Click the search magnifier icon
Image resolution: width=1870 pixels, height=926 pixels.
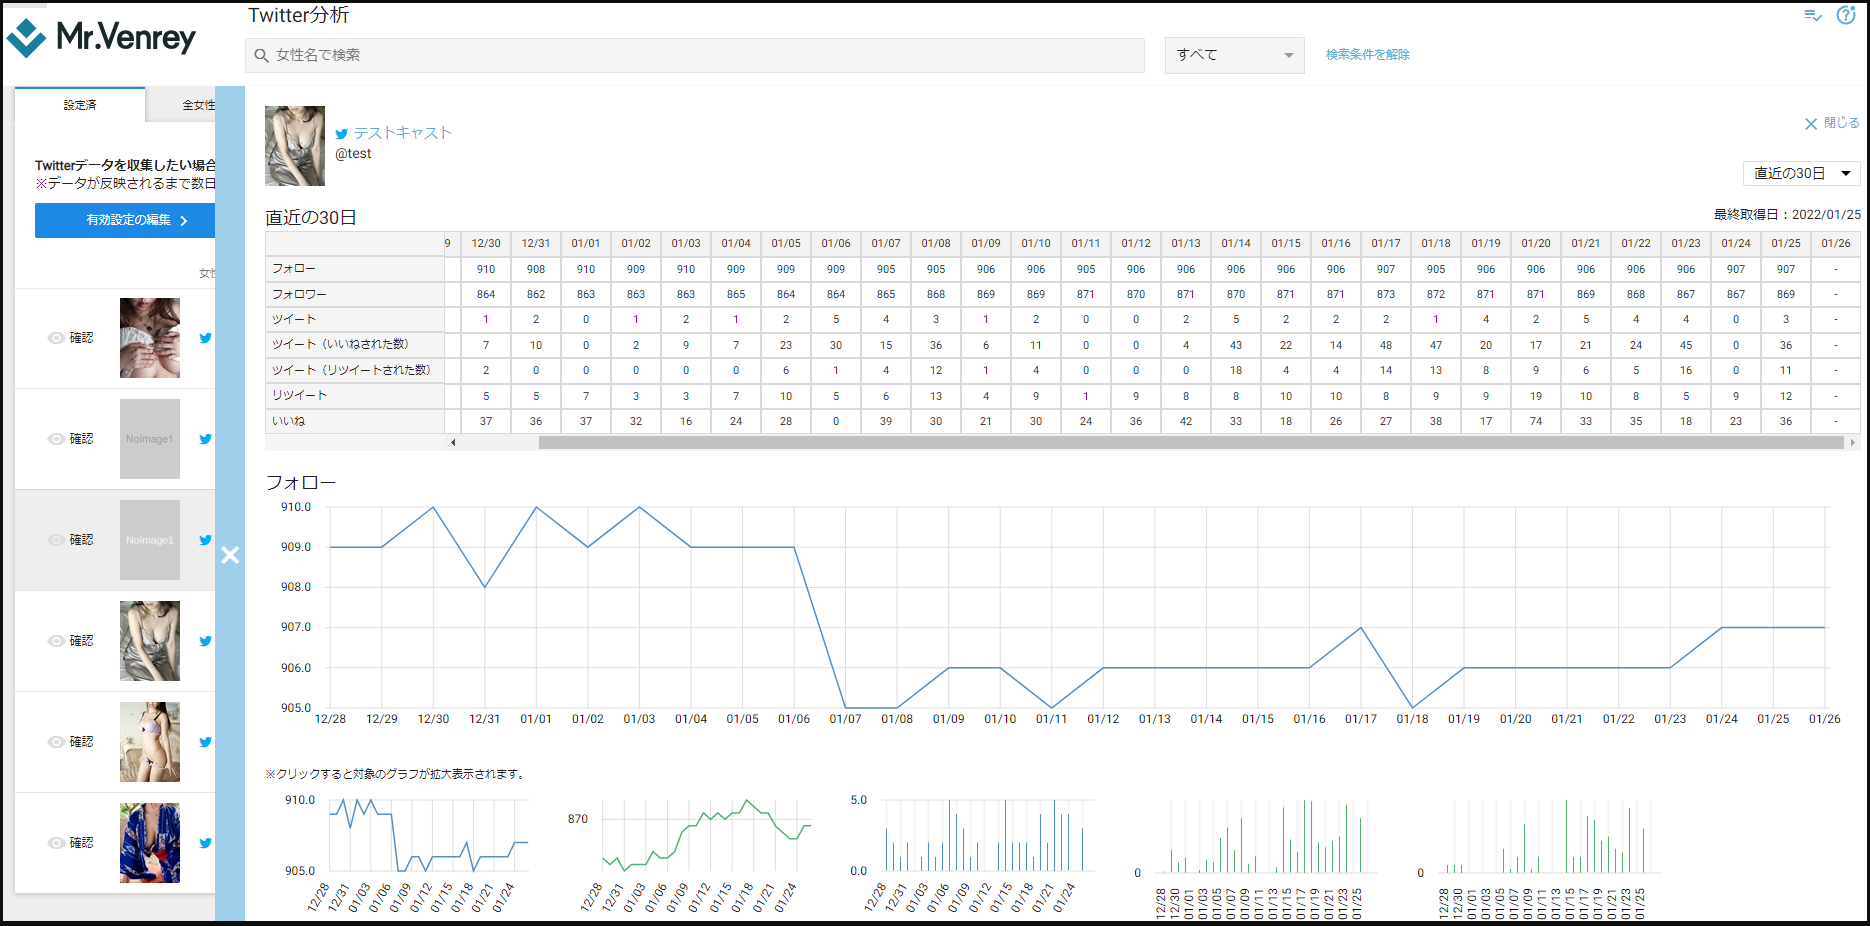(261, 56)
